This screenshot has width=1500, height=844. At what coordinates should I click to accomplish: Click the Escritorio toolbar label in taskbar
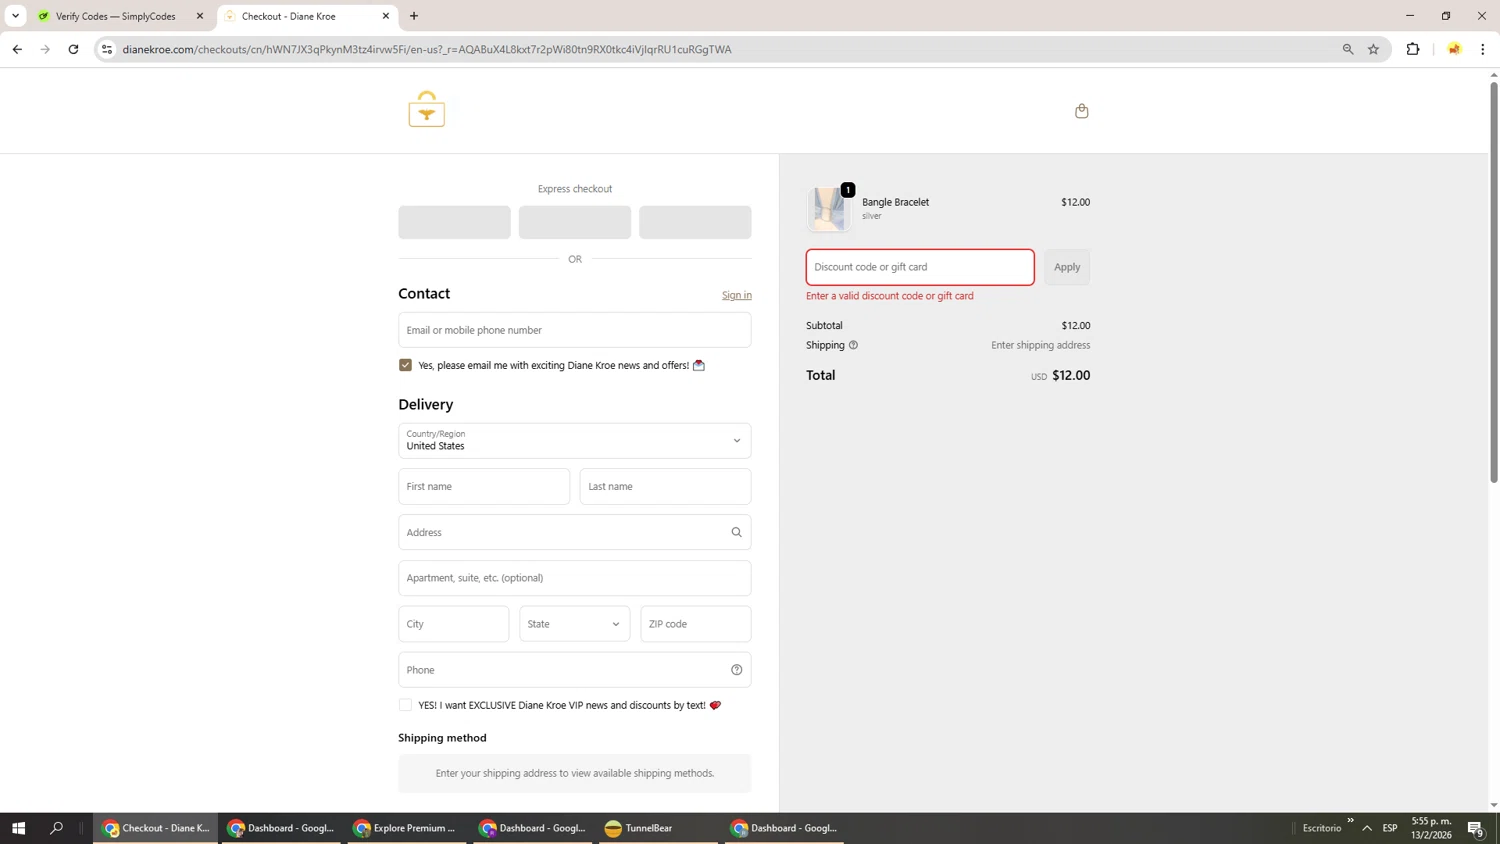(x=1322, y=828)
